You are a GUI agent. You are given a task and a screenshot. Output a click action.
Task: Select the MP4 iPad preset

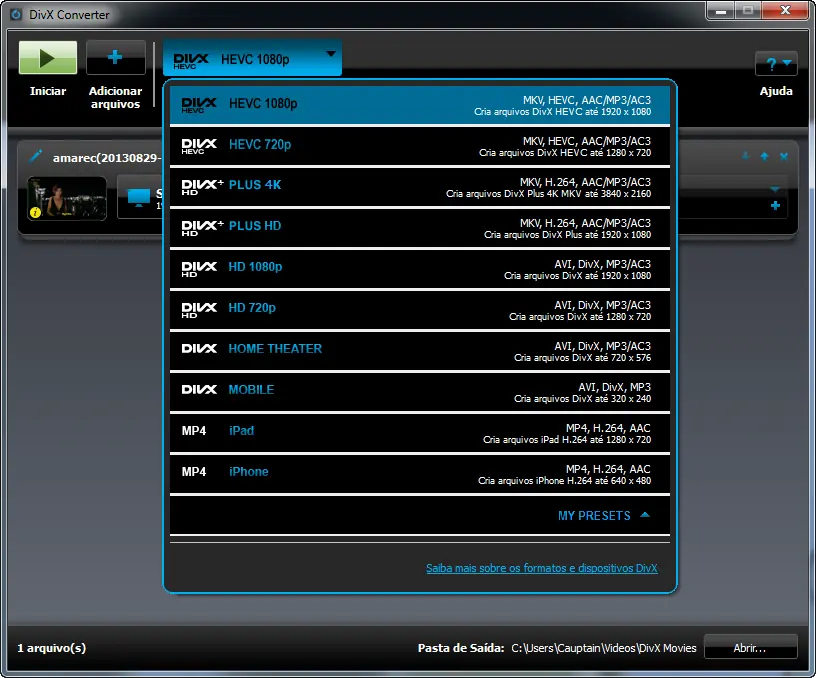(x=419, y=434)
